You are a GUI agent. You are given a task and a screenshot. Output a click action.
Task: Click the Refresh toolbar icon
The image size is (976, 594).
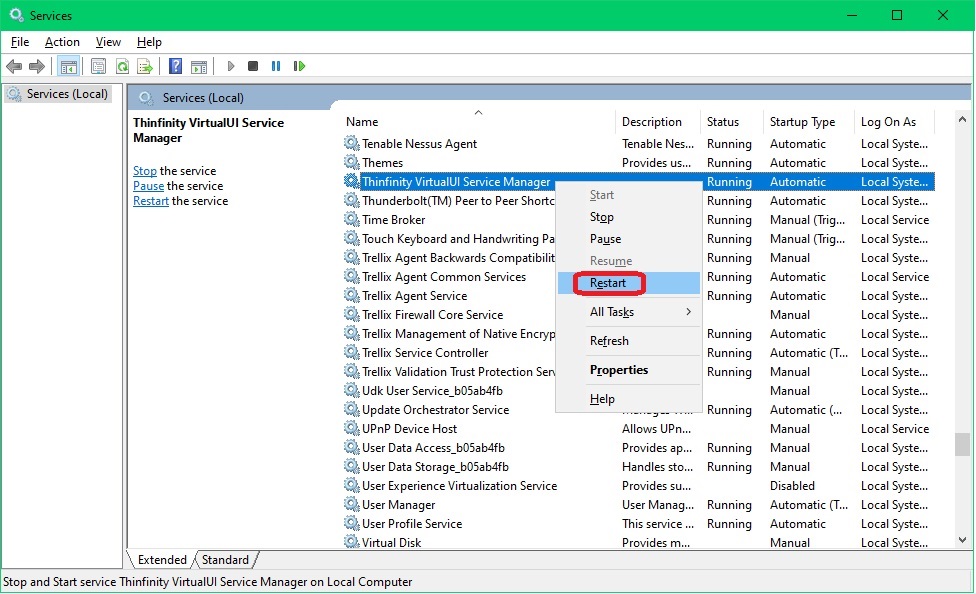click(x=122, y=66)
